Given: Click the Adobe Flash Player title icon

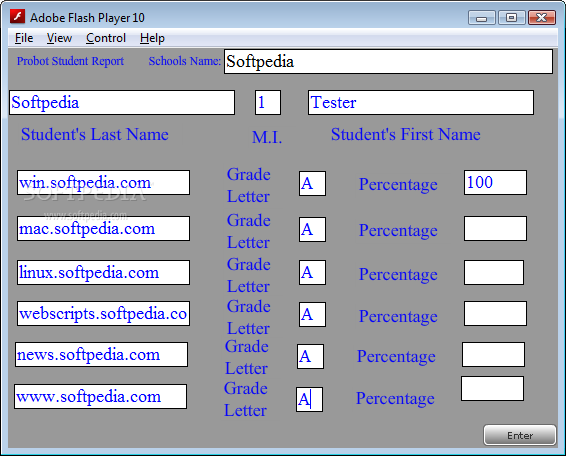Looking at the screenshot, I should click(x=17, y=17).
